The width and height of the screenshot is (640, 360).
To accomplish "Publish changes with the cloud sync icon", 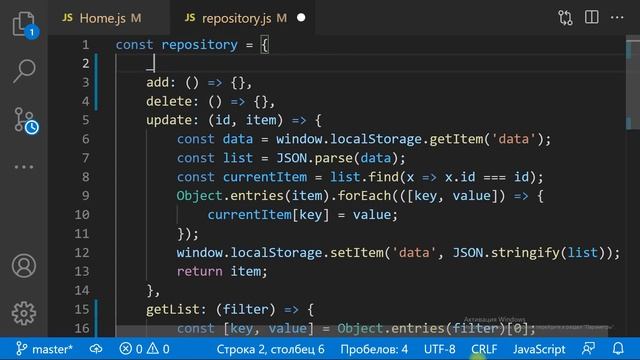I will 96,349.
